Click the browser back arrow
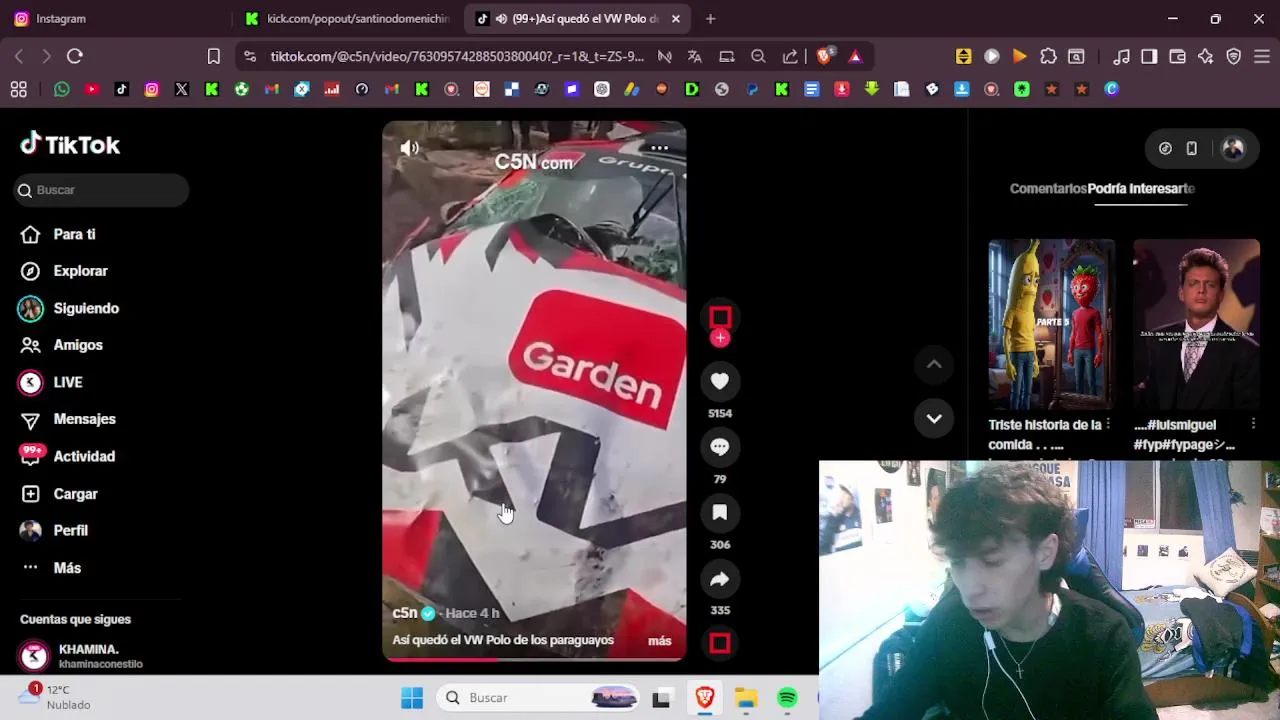 pyautogui.click(x=19, y=57)
